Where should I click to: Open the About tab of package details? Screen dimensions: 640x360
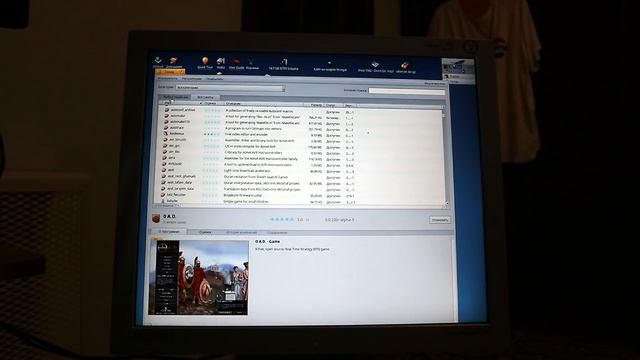coord(169,232)
